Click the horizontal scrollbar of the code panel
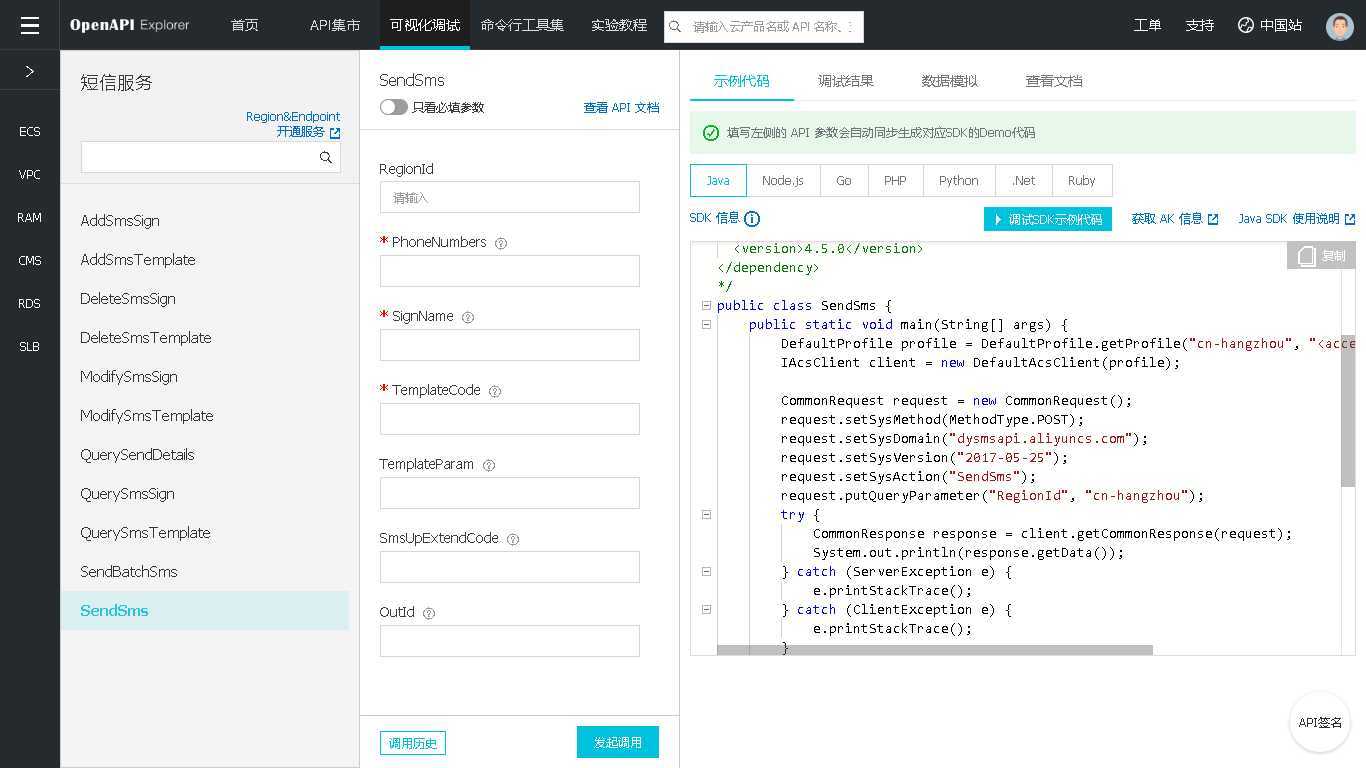Screen dimensions: 1366x768 (x=935, y=650)
